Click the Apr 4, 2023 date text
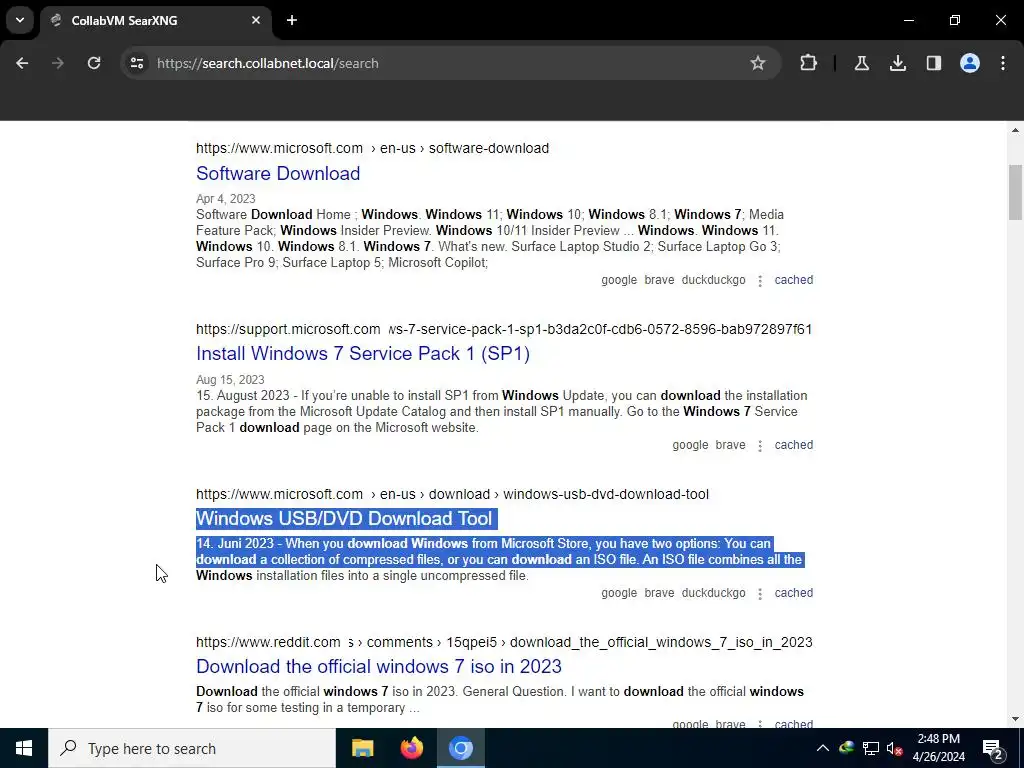This screenshot has height=768, width=1024. click(225, 199)
